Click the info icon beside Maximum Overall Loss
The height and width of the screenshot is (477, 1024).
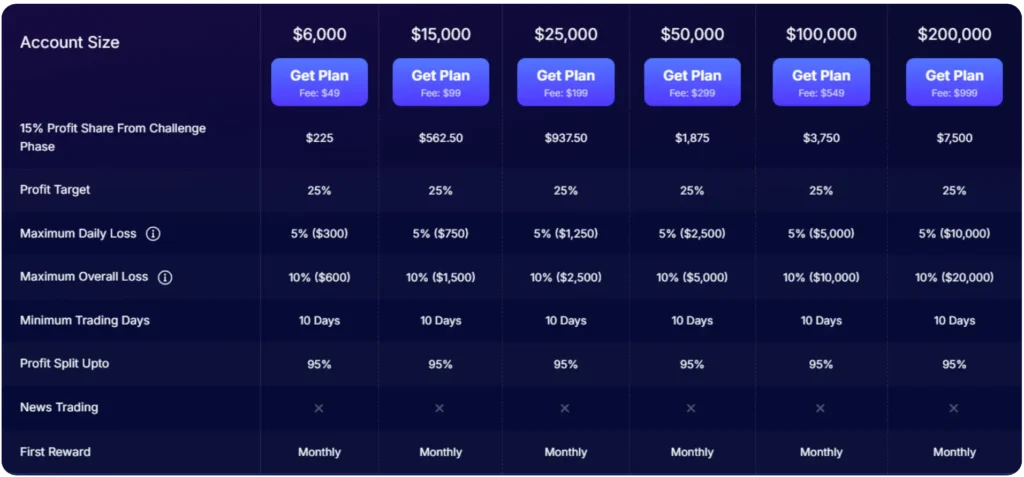(x=165, y=278)
